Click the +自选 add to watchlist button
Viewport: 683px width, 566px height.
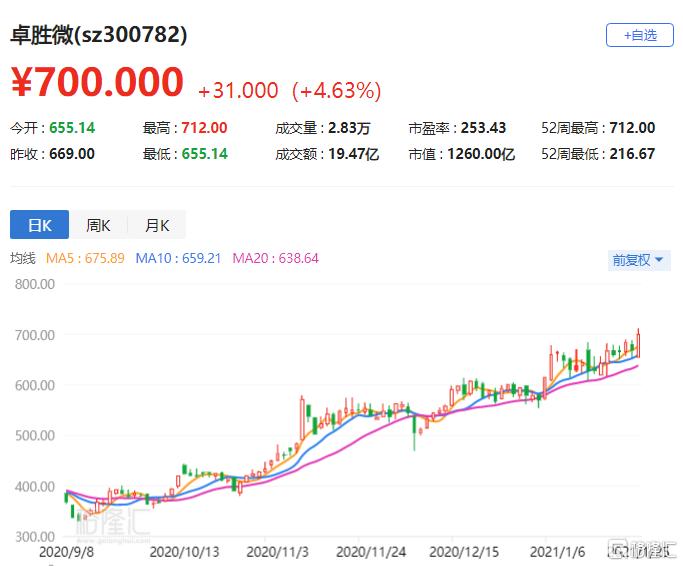click(639, 35)
